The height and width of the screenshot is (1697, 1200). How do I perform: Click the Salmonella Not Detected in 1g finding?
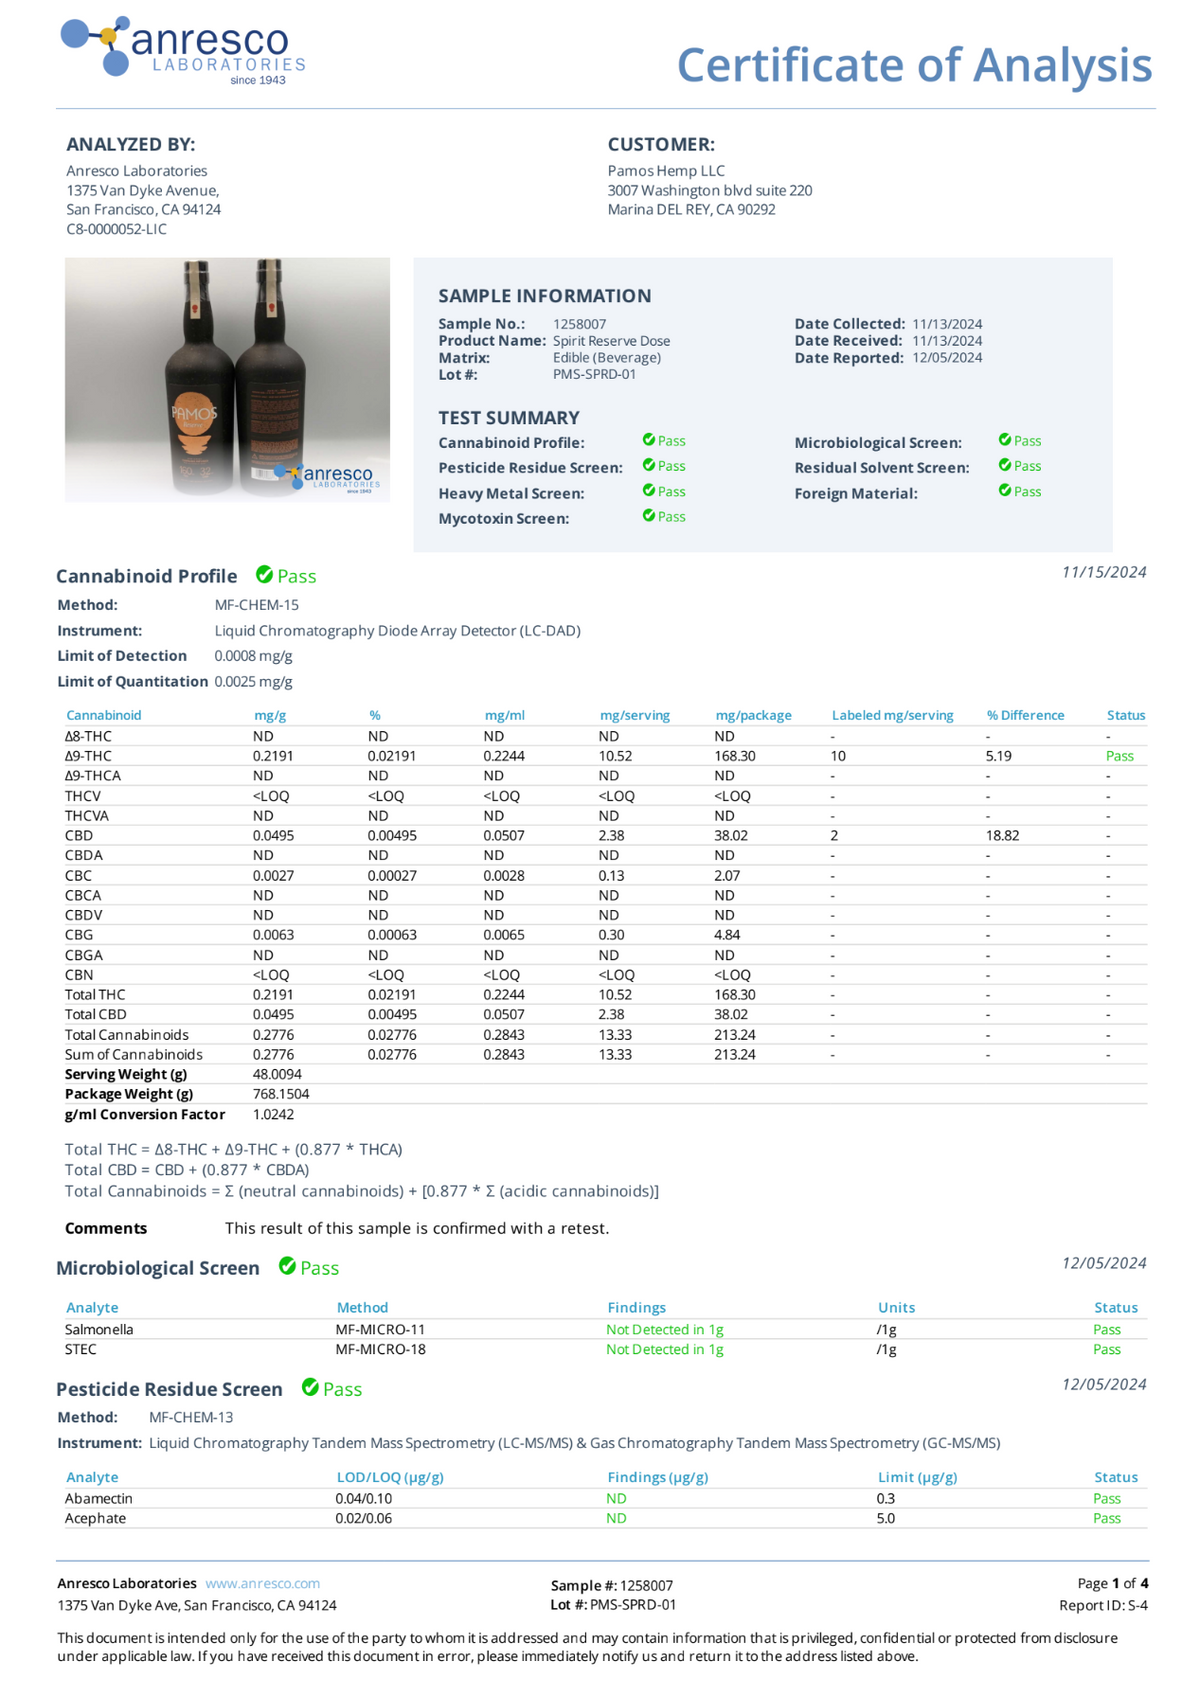point(664,1329)
